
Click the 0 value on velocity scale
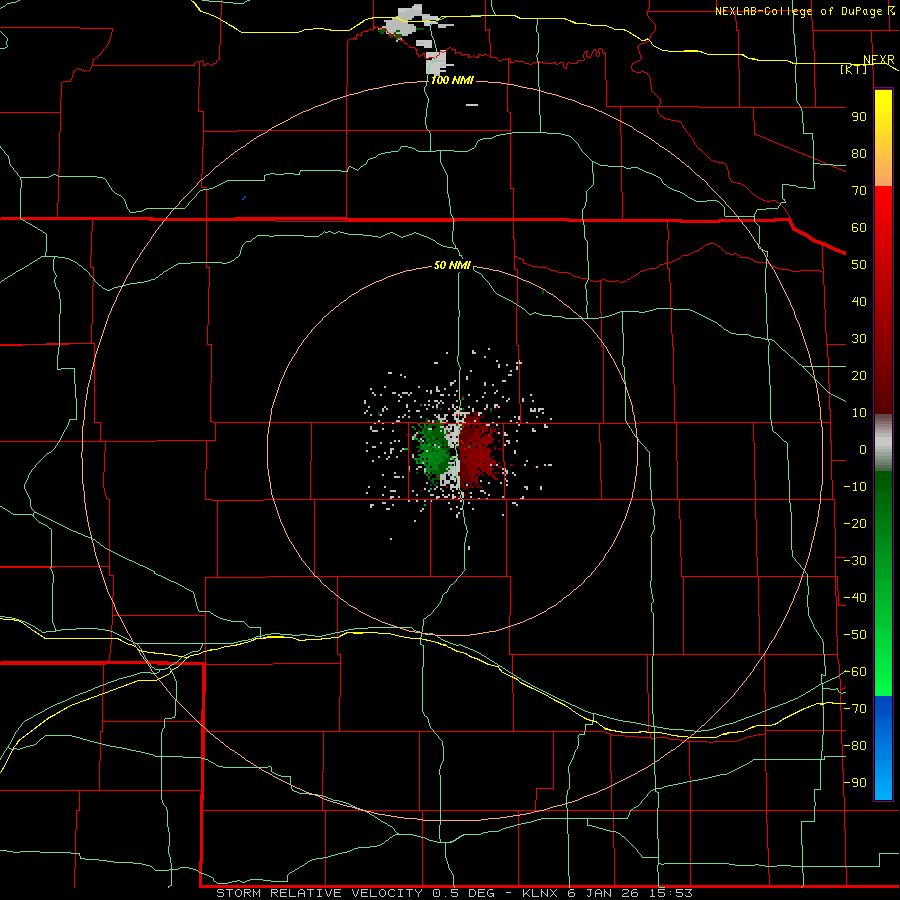click(x=863, y=450)
